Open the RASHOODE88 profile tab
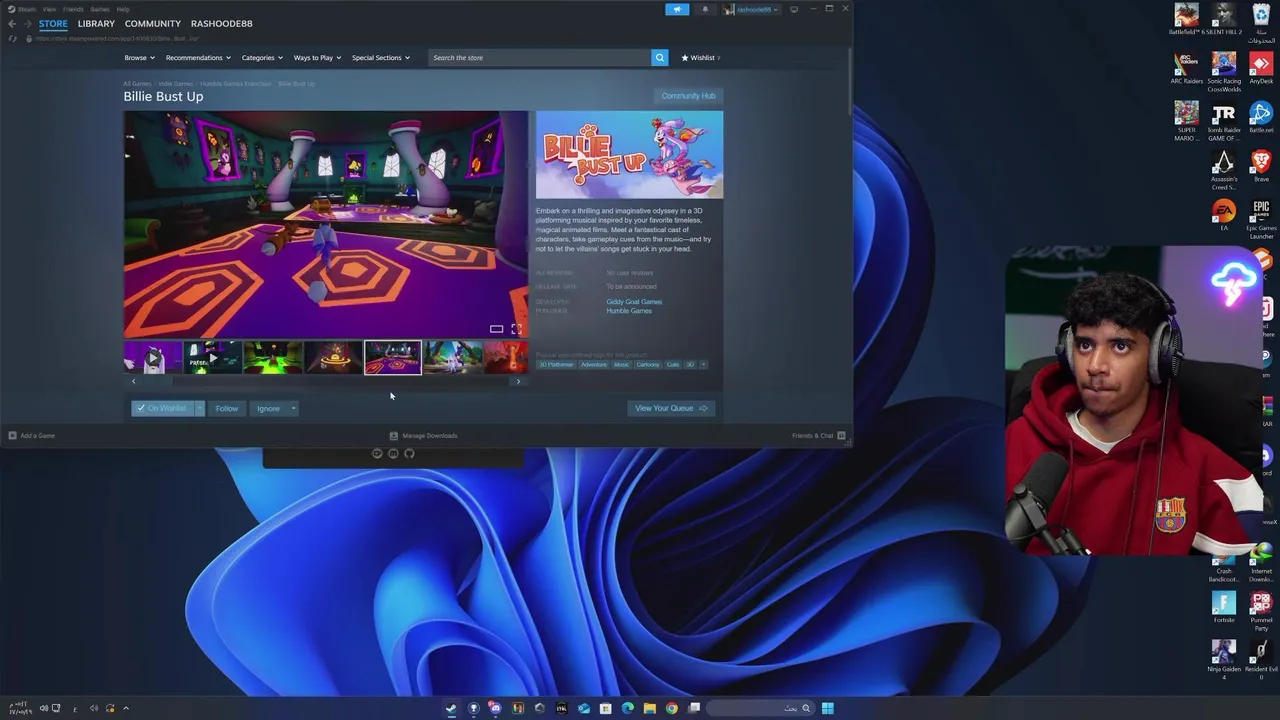 (x=221, y=23)
